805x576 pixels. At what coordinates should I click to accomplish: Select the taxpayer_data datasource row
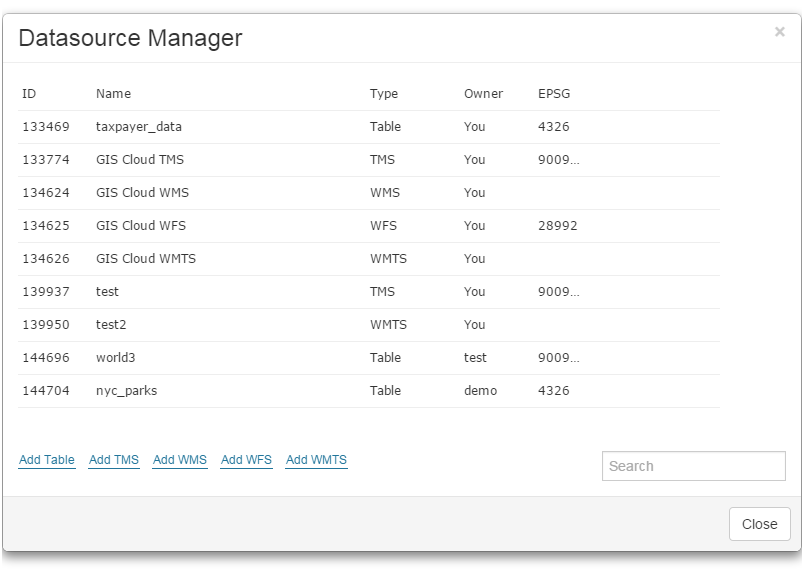click(300, 126)
